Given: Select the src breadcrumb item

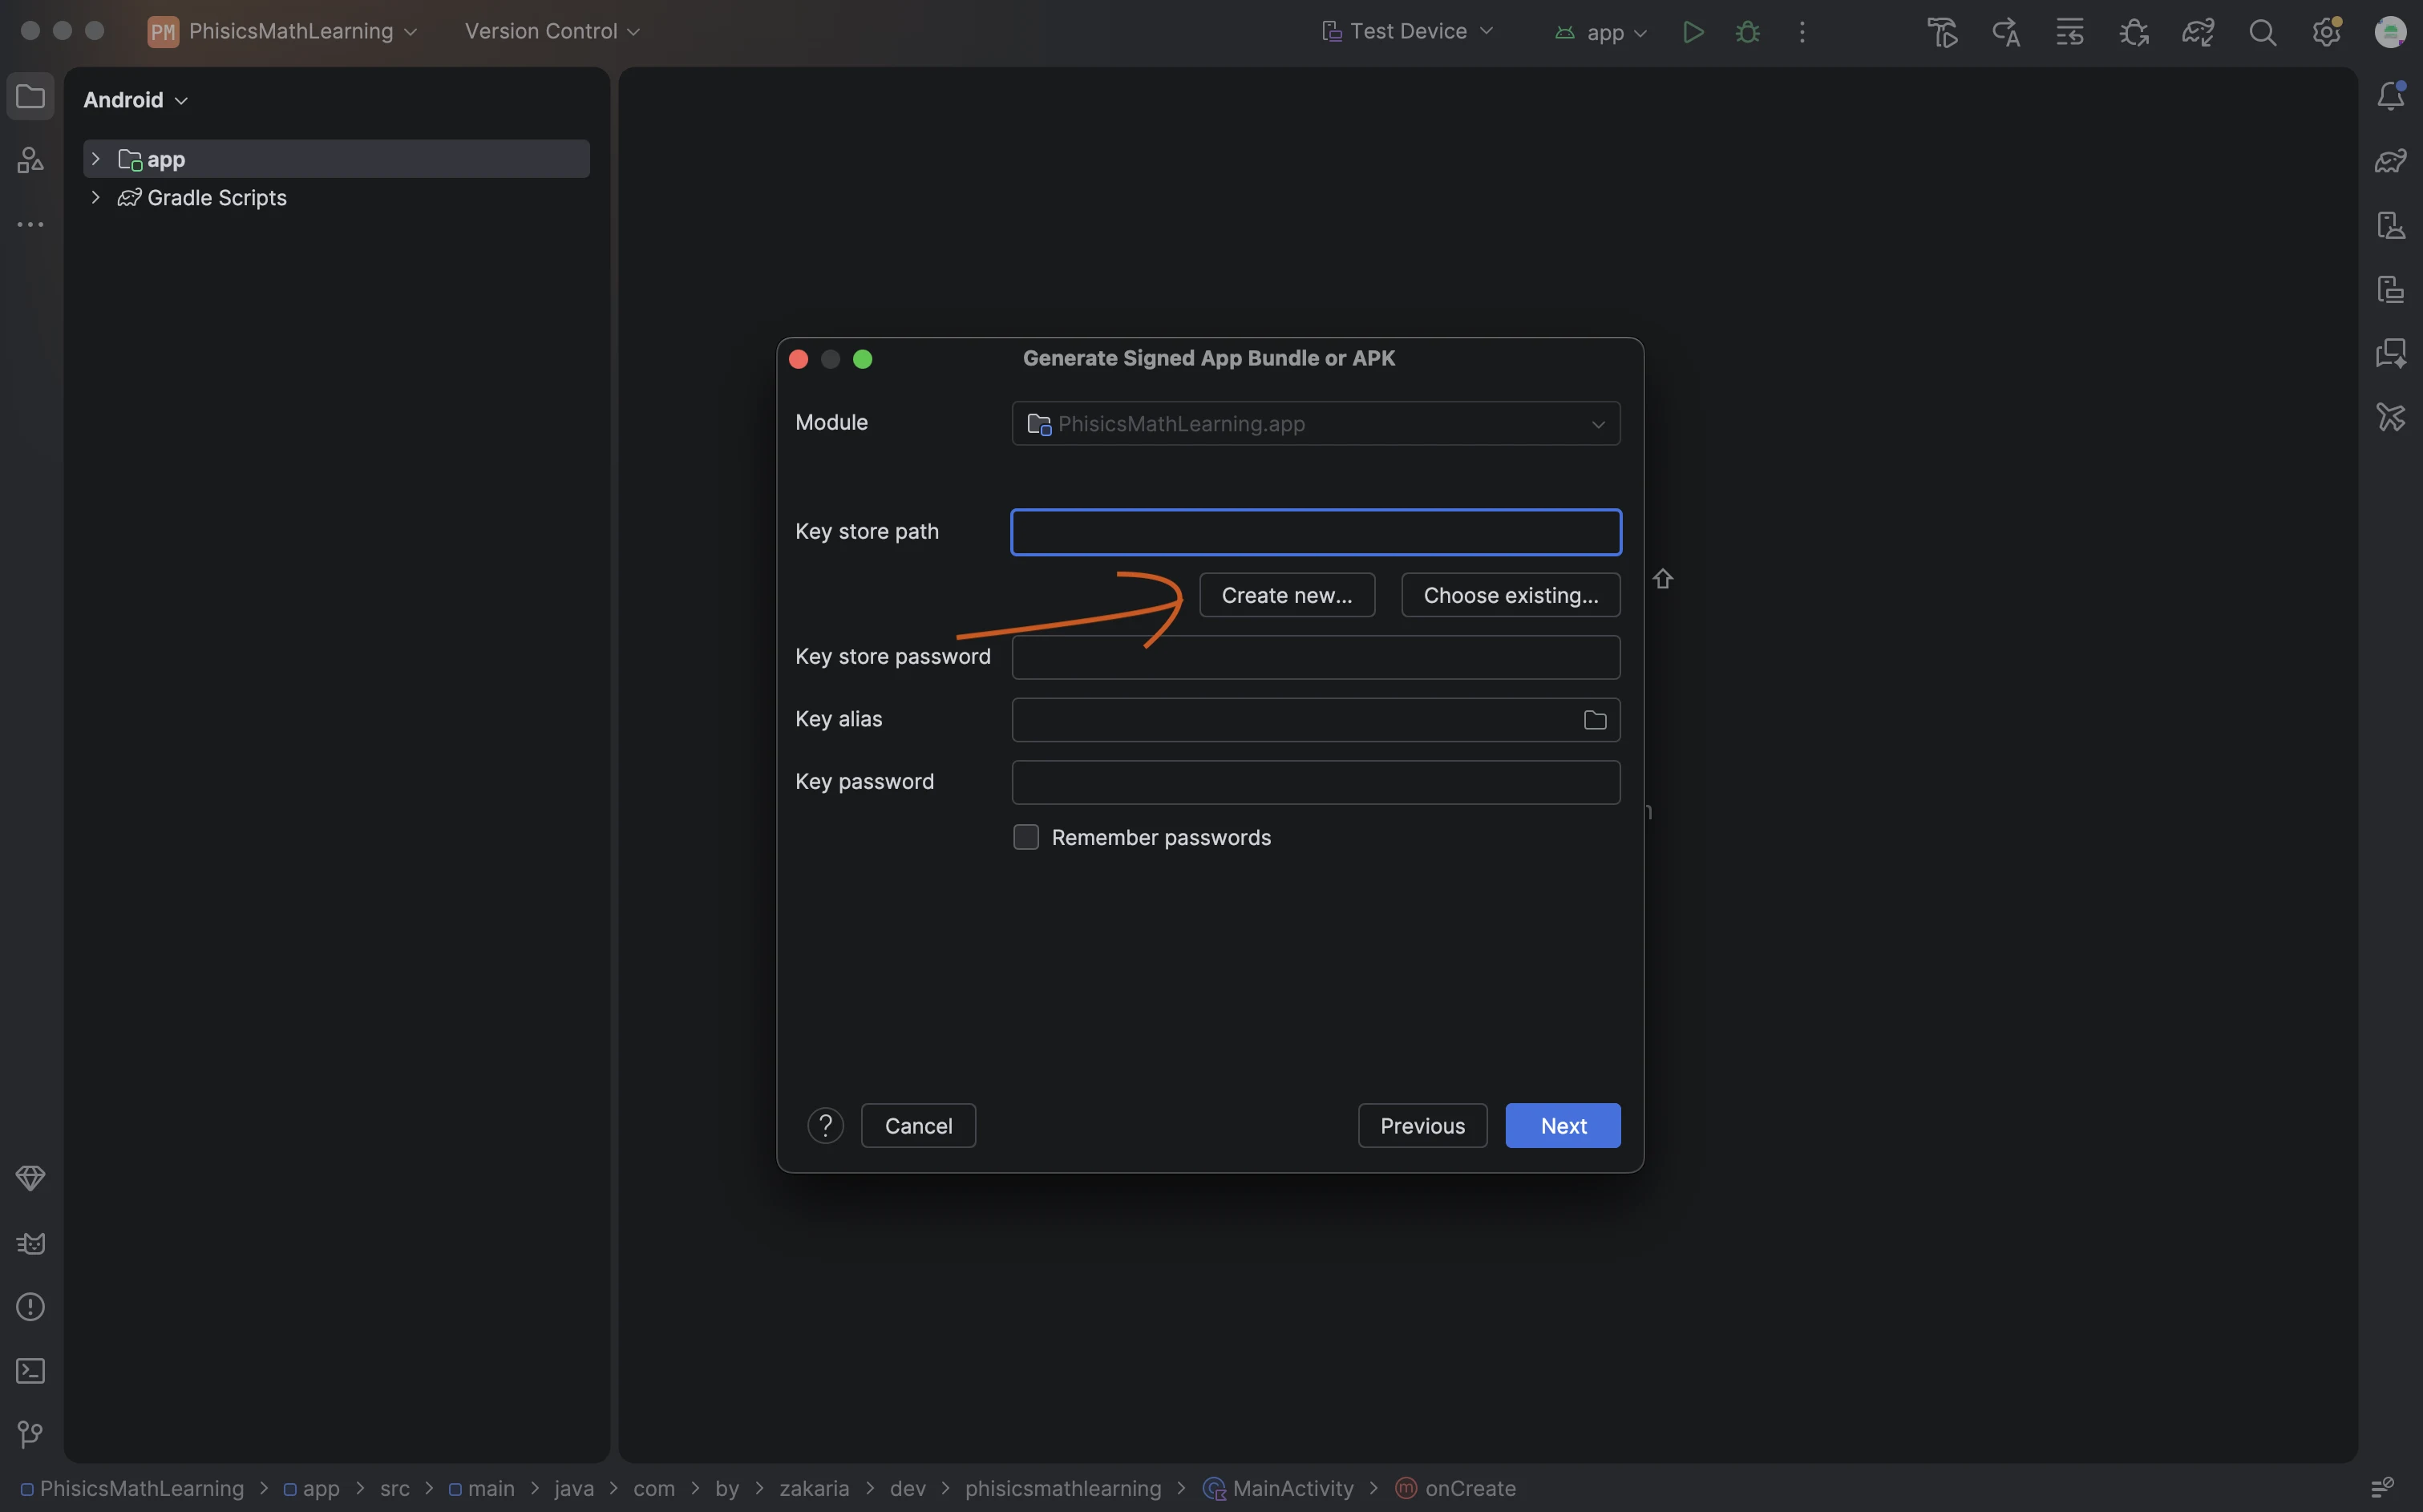Looking at the screenshot, I should (395, 1488).
